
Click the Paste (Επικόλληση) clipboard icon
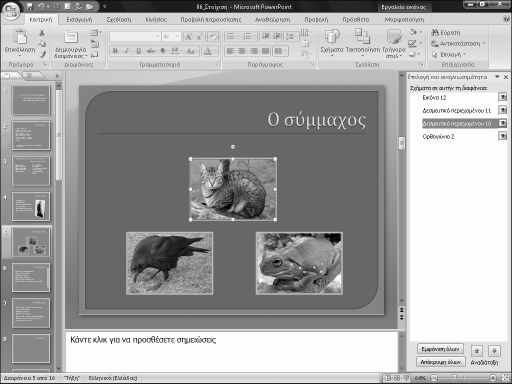21,37
